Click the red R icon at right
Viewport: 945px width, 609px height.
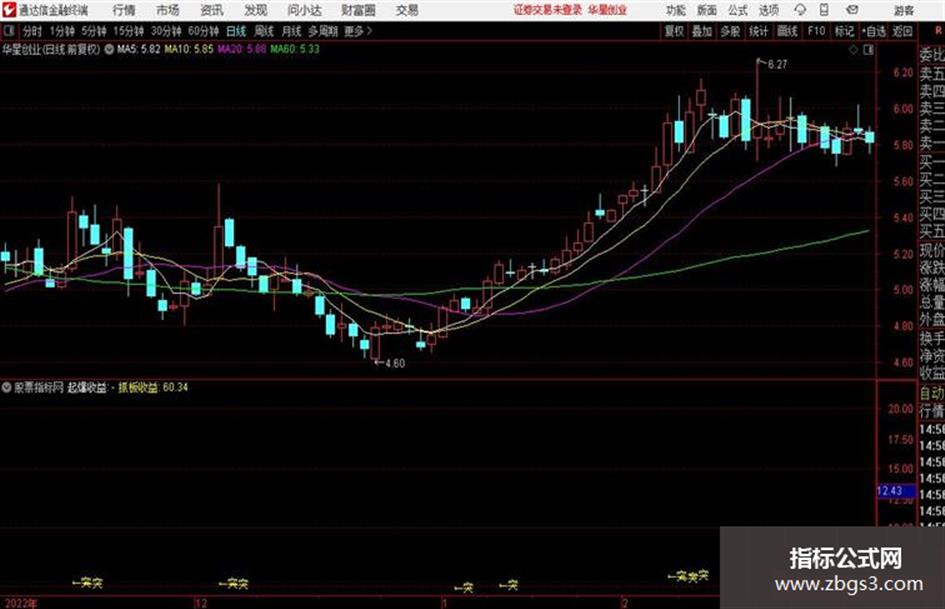(938, 31)
